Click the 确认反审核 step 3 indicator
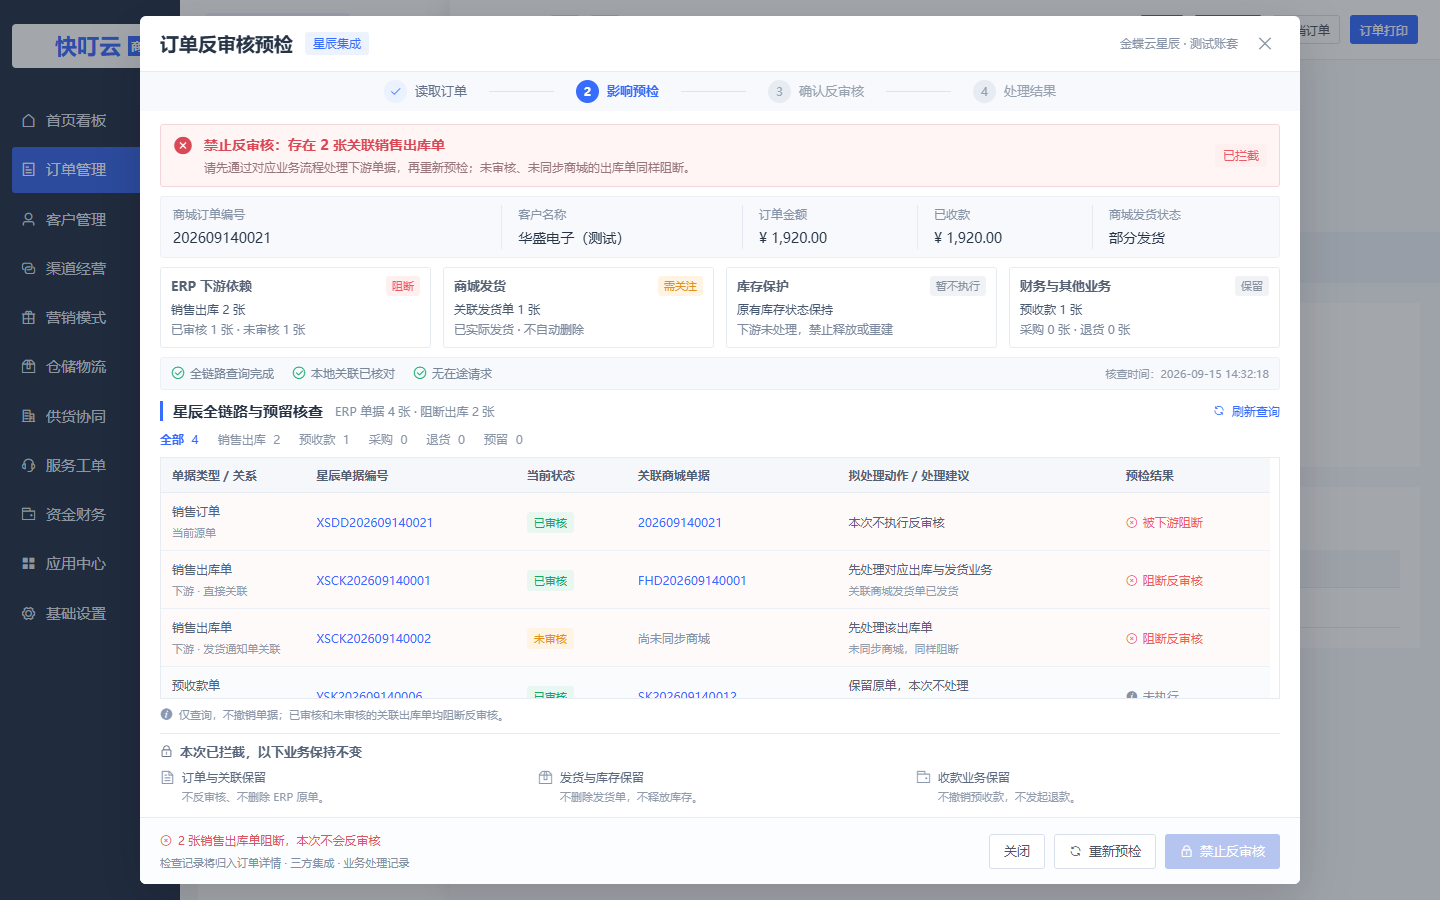Image resolution: width=1440 pixels, height=900 pixels. 816,91
